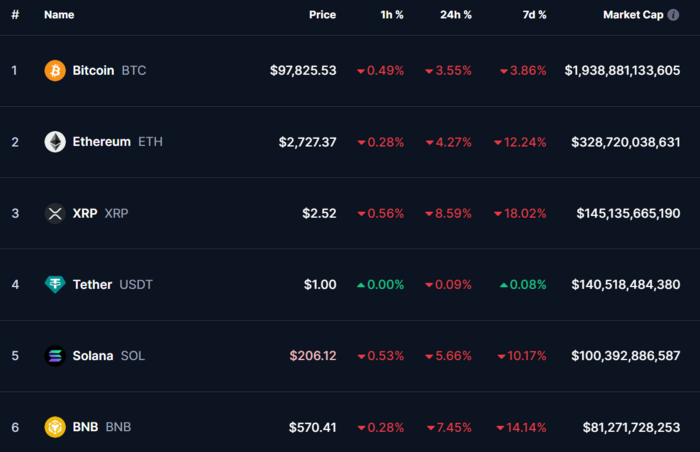
Task: Sort by the 1h % column header
Action: (x=391, y=15)
